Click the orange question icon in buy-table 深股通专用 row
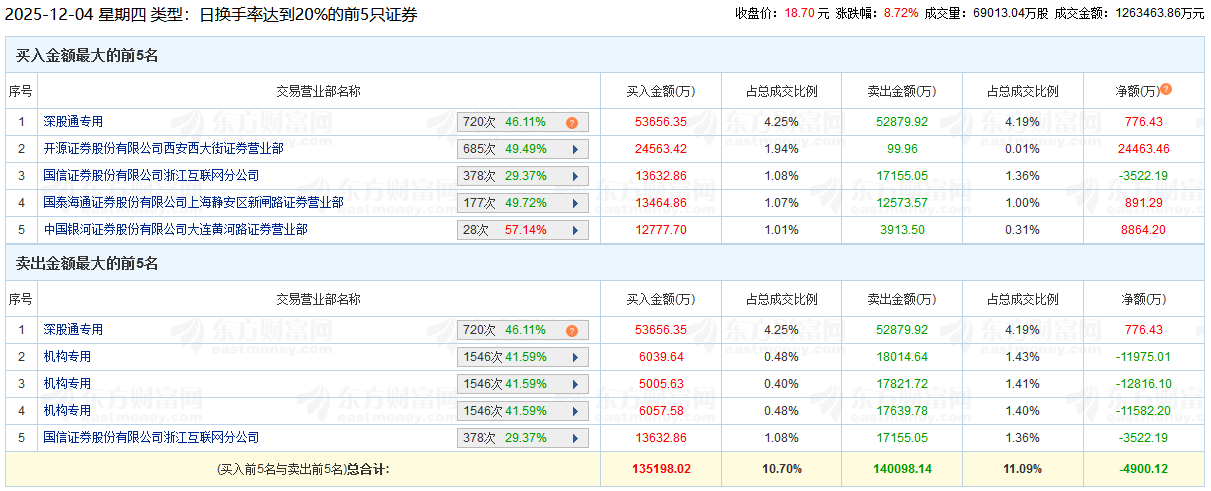 point(572,122)
